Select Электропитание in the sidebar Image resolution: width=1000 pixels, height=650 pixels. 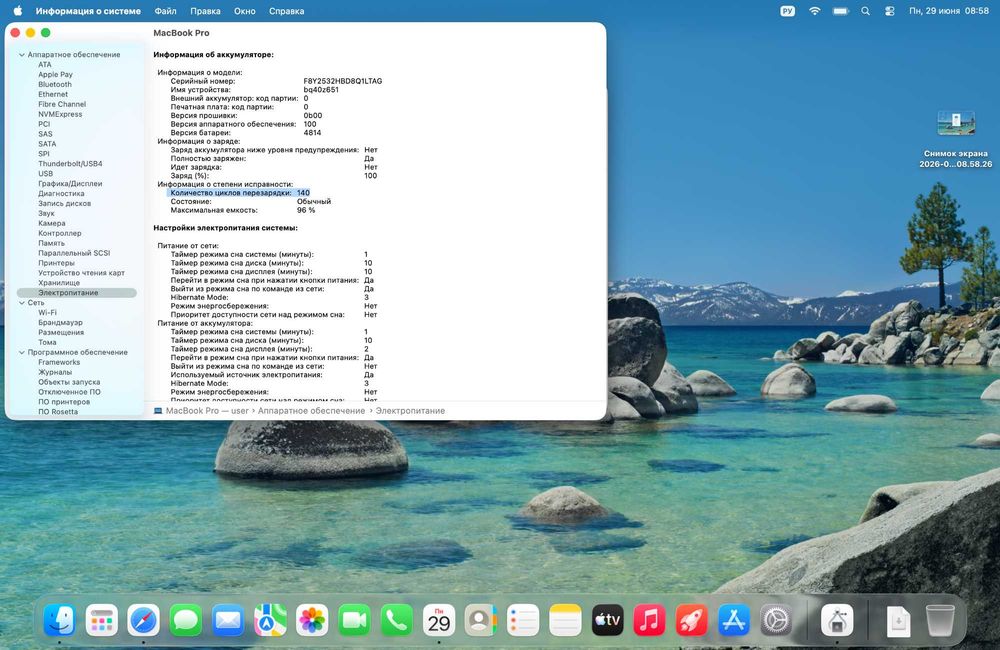(77, 293)
